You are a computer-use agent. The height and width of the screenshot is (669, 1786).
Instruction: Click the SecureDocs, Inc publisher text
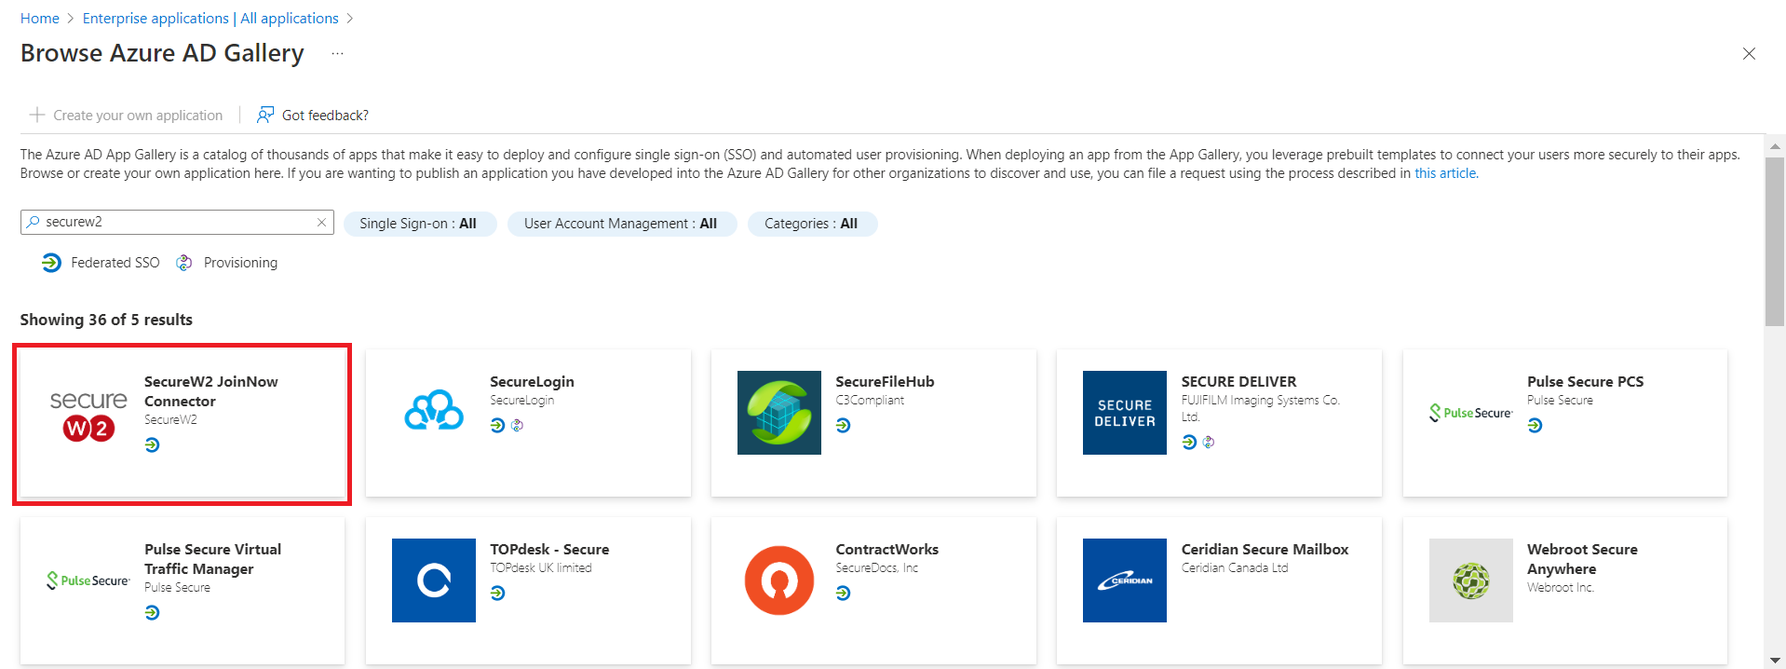click(877, 568)
